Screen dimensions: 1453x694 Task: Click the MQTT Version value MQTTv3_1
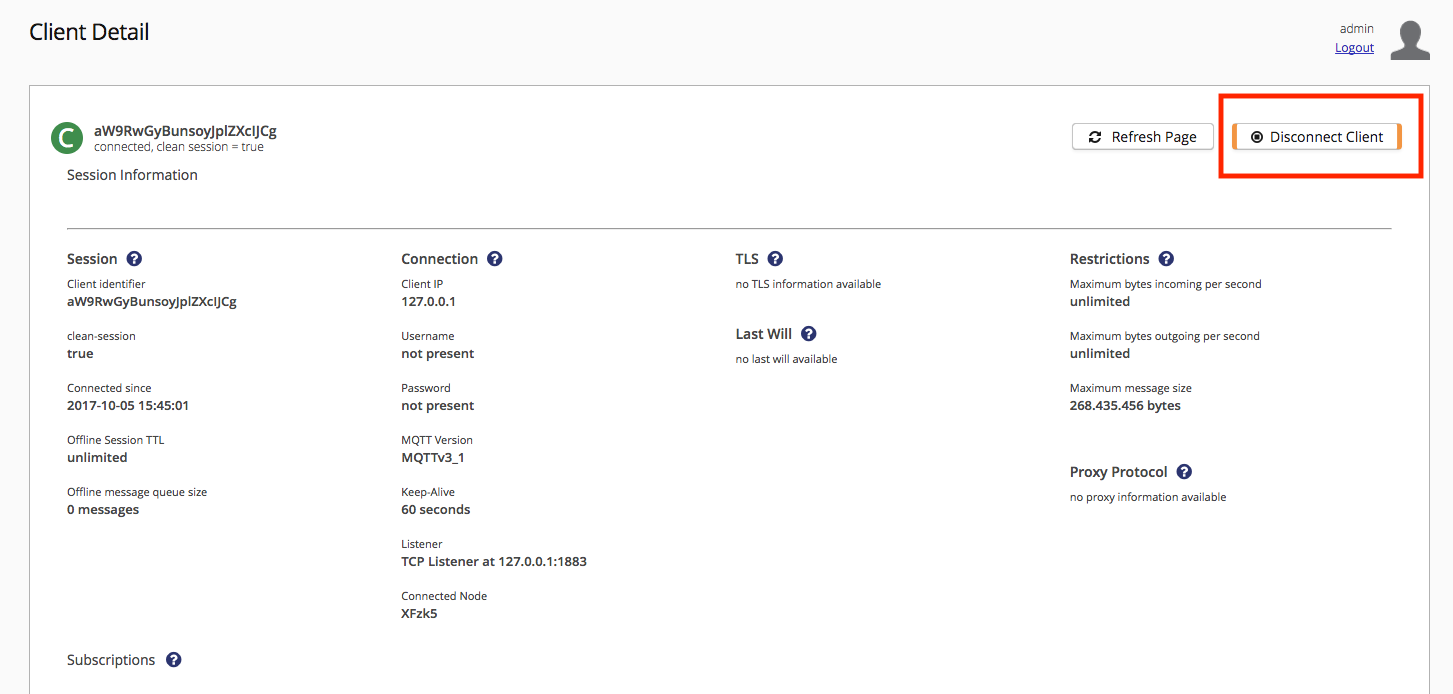click(433, 458)
